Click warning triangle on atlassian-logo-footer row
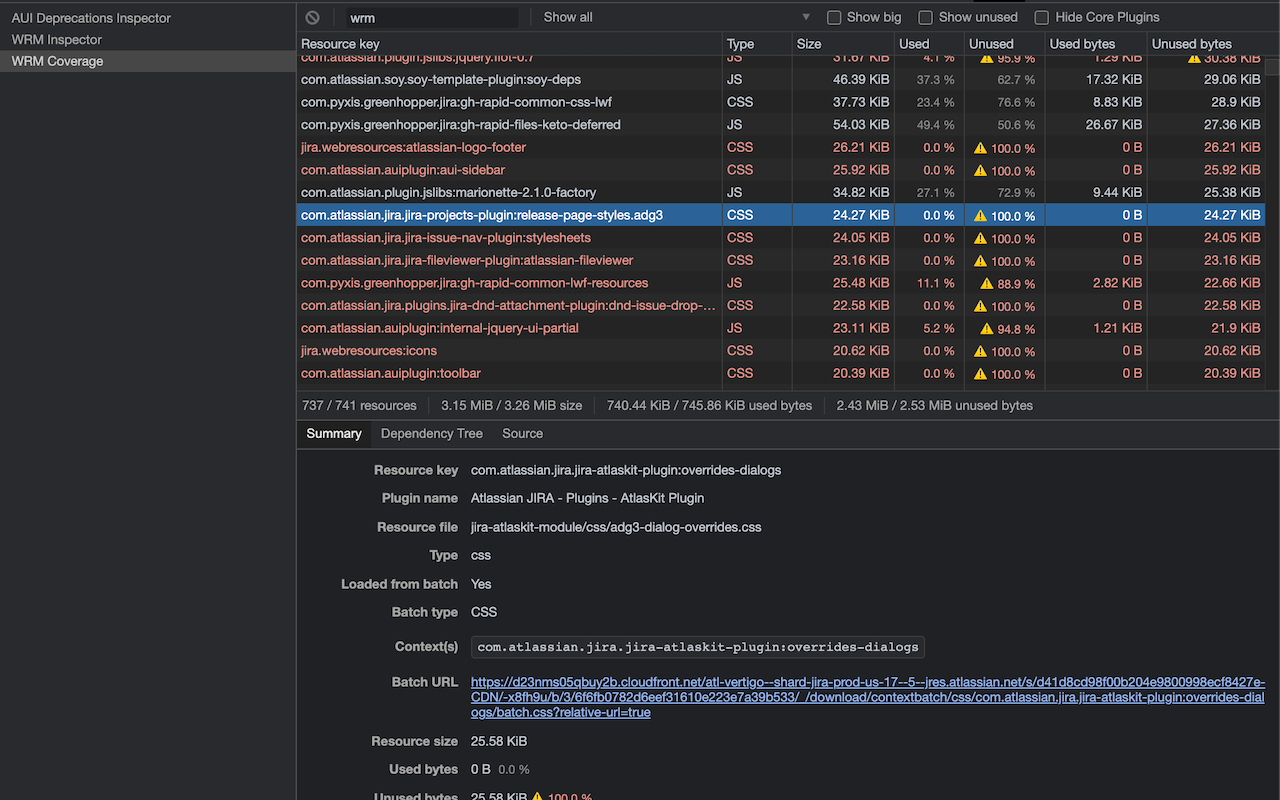Image resolution: width=1280 pixels, height=800 pixels. coord(978,147)
